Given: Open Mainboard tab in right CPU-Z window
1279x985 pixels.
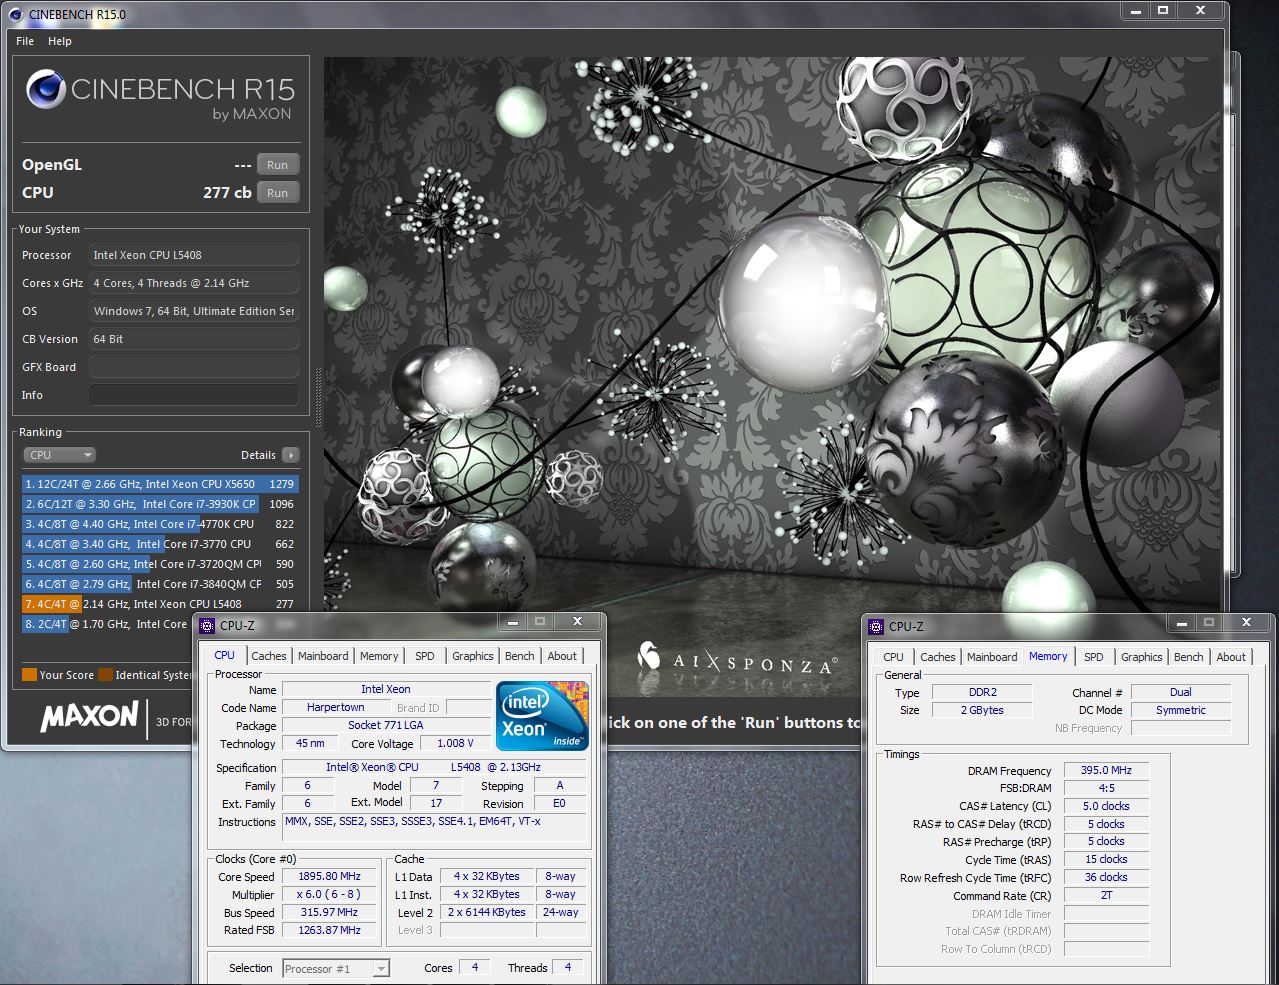Looking at the screenshot, I should 992,657.
